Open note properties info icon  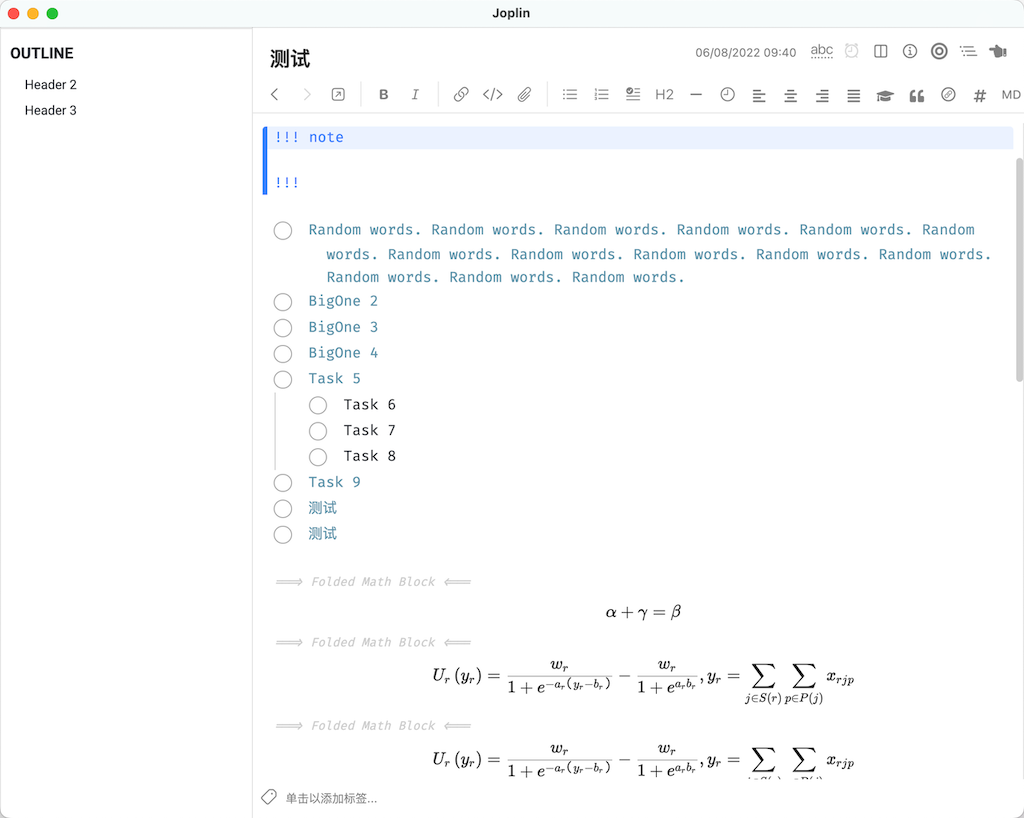click(910, 51)
